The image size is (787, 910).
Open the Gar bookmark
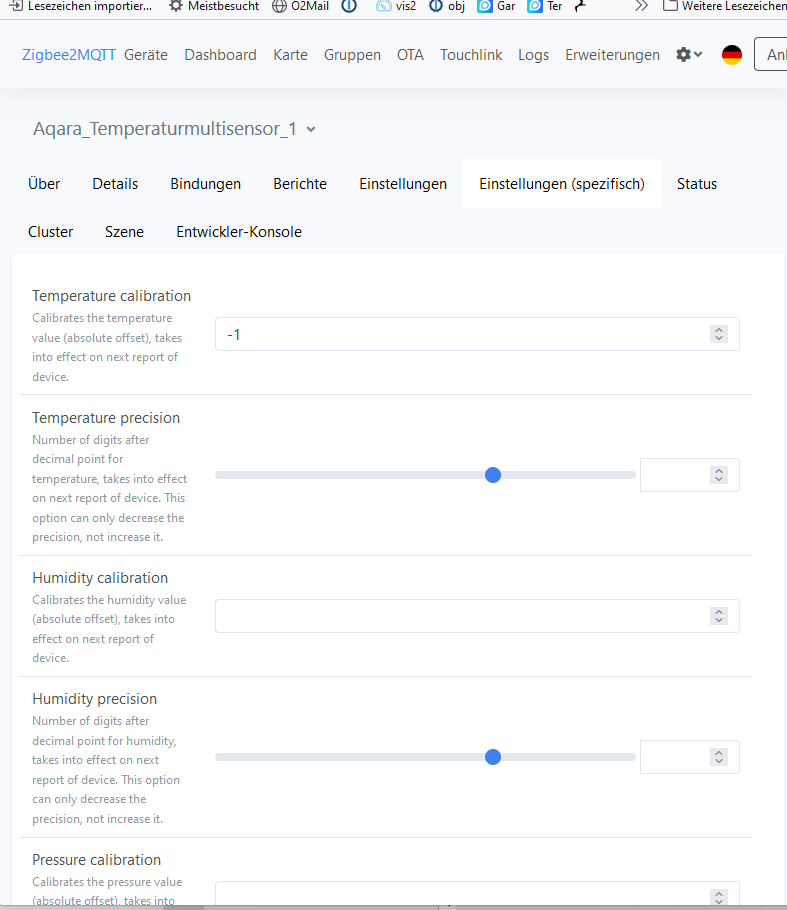496,6
